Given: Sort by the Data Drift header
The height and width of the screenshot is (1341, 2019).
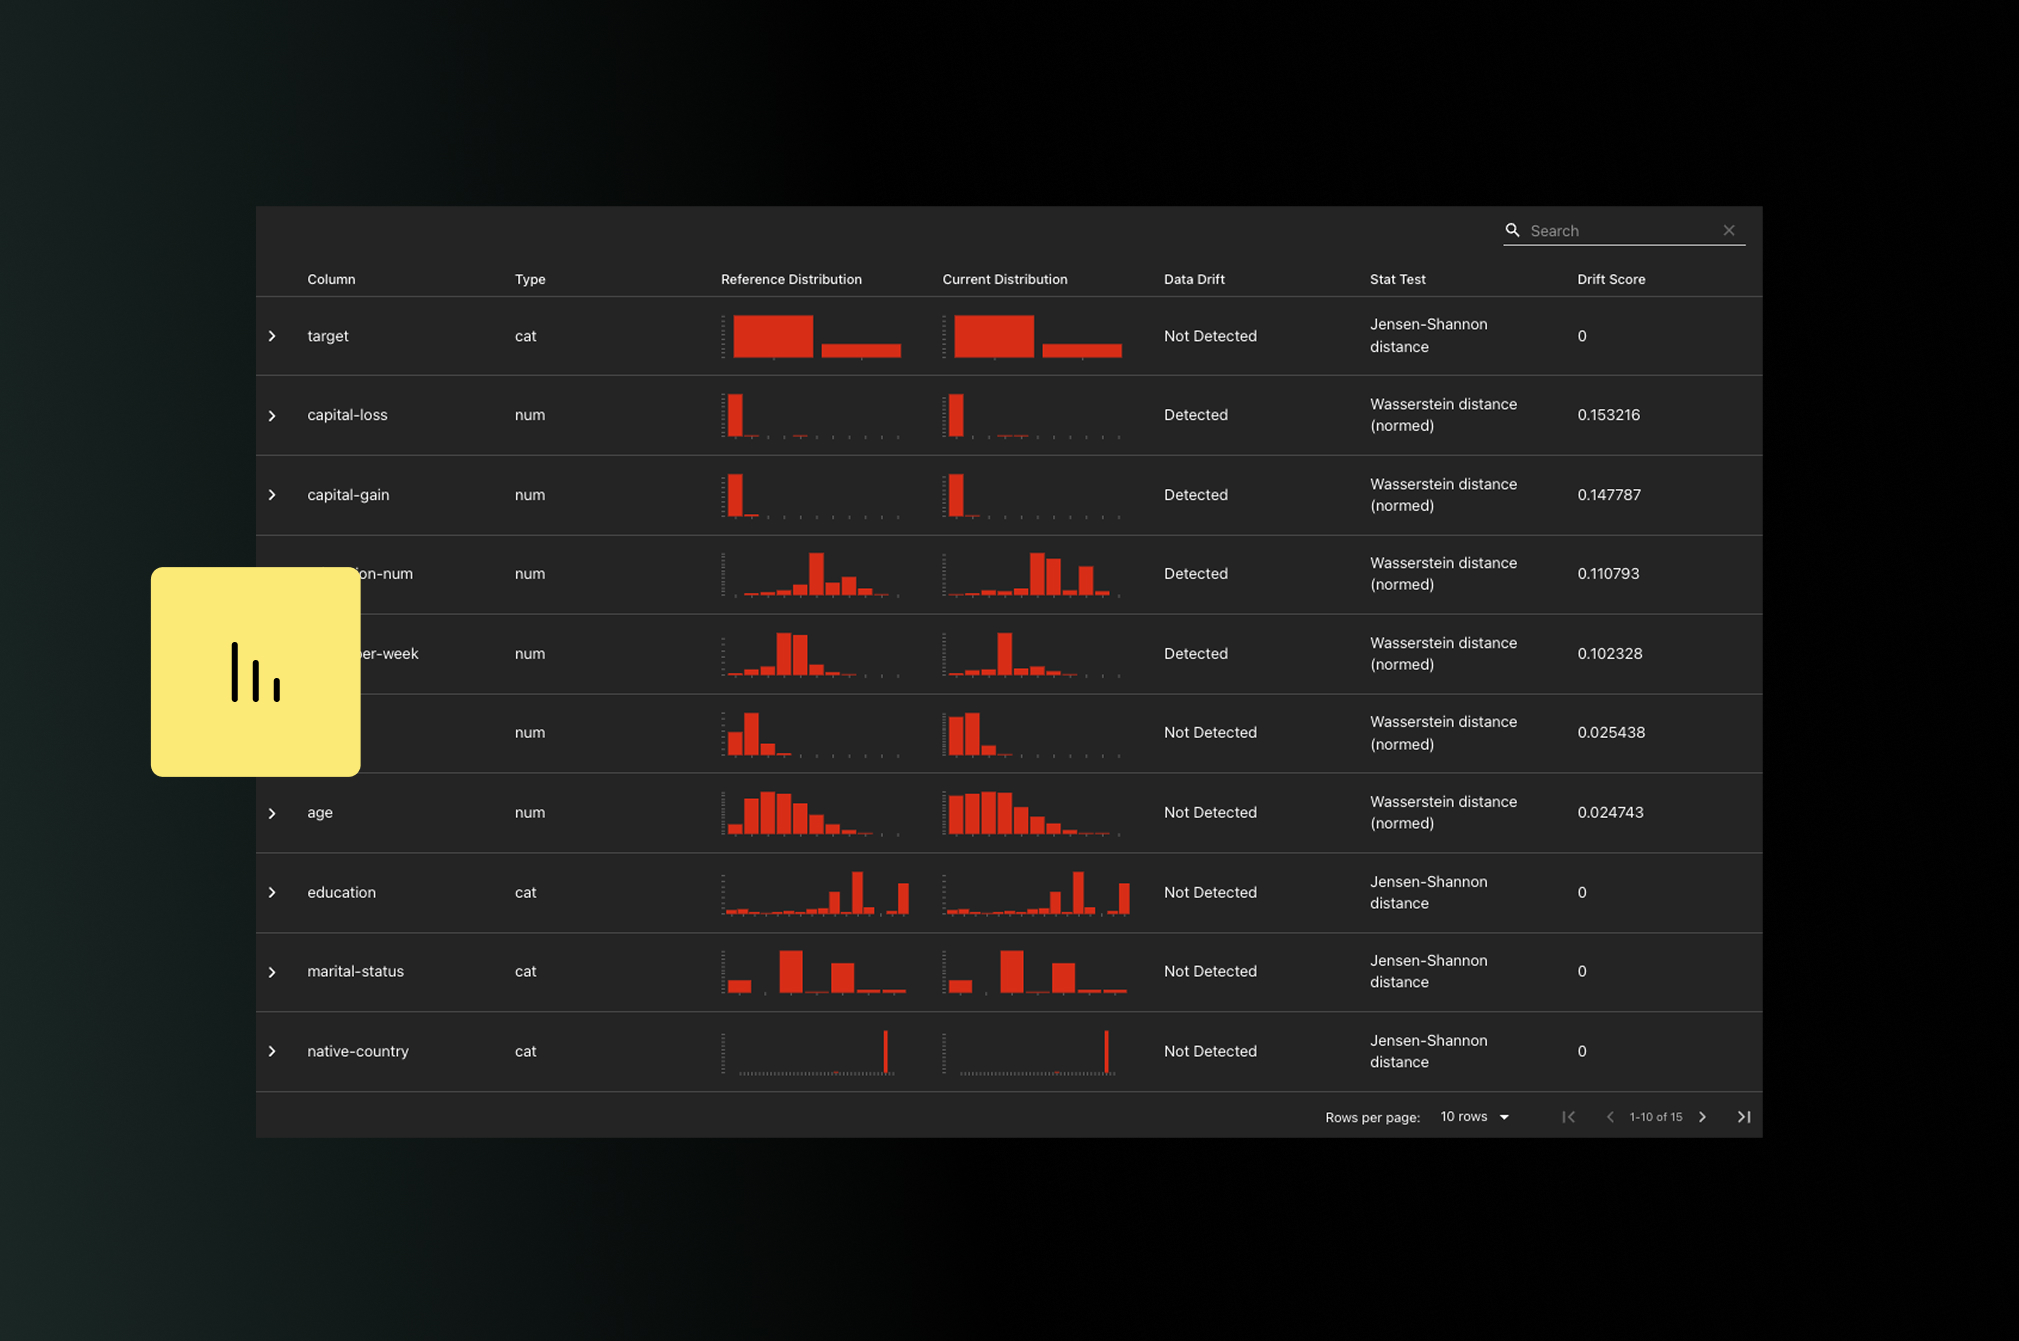Looking at the screenshot, I should pyautogui.click(x=1193, y=279).
